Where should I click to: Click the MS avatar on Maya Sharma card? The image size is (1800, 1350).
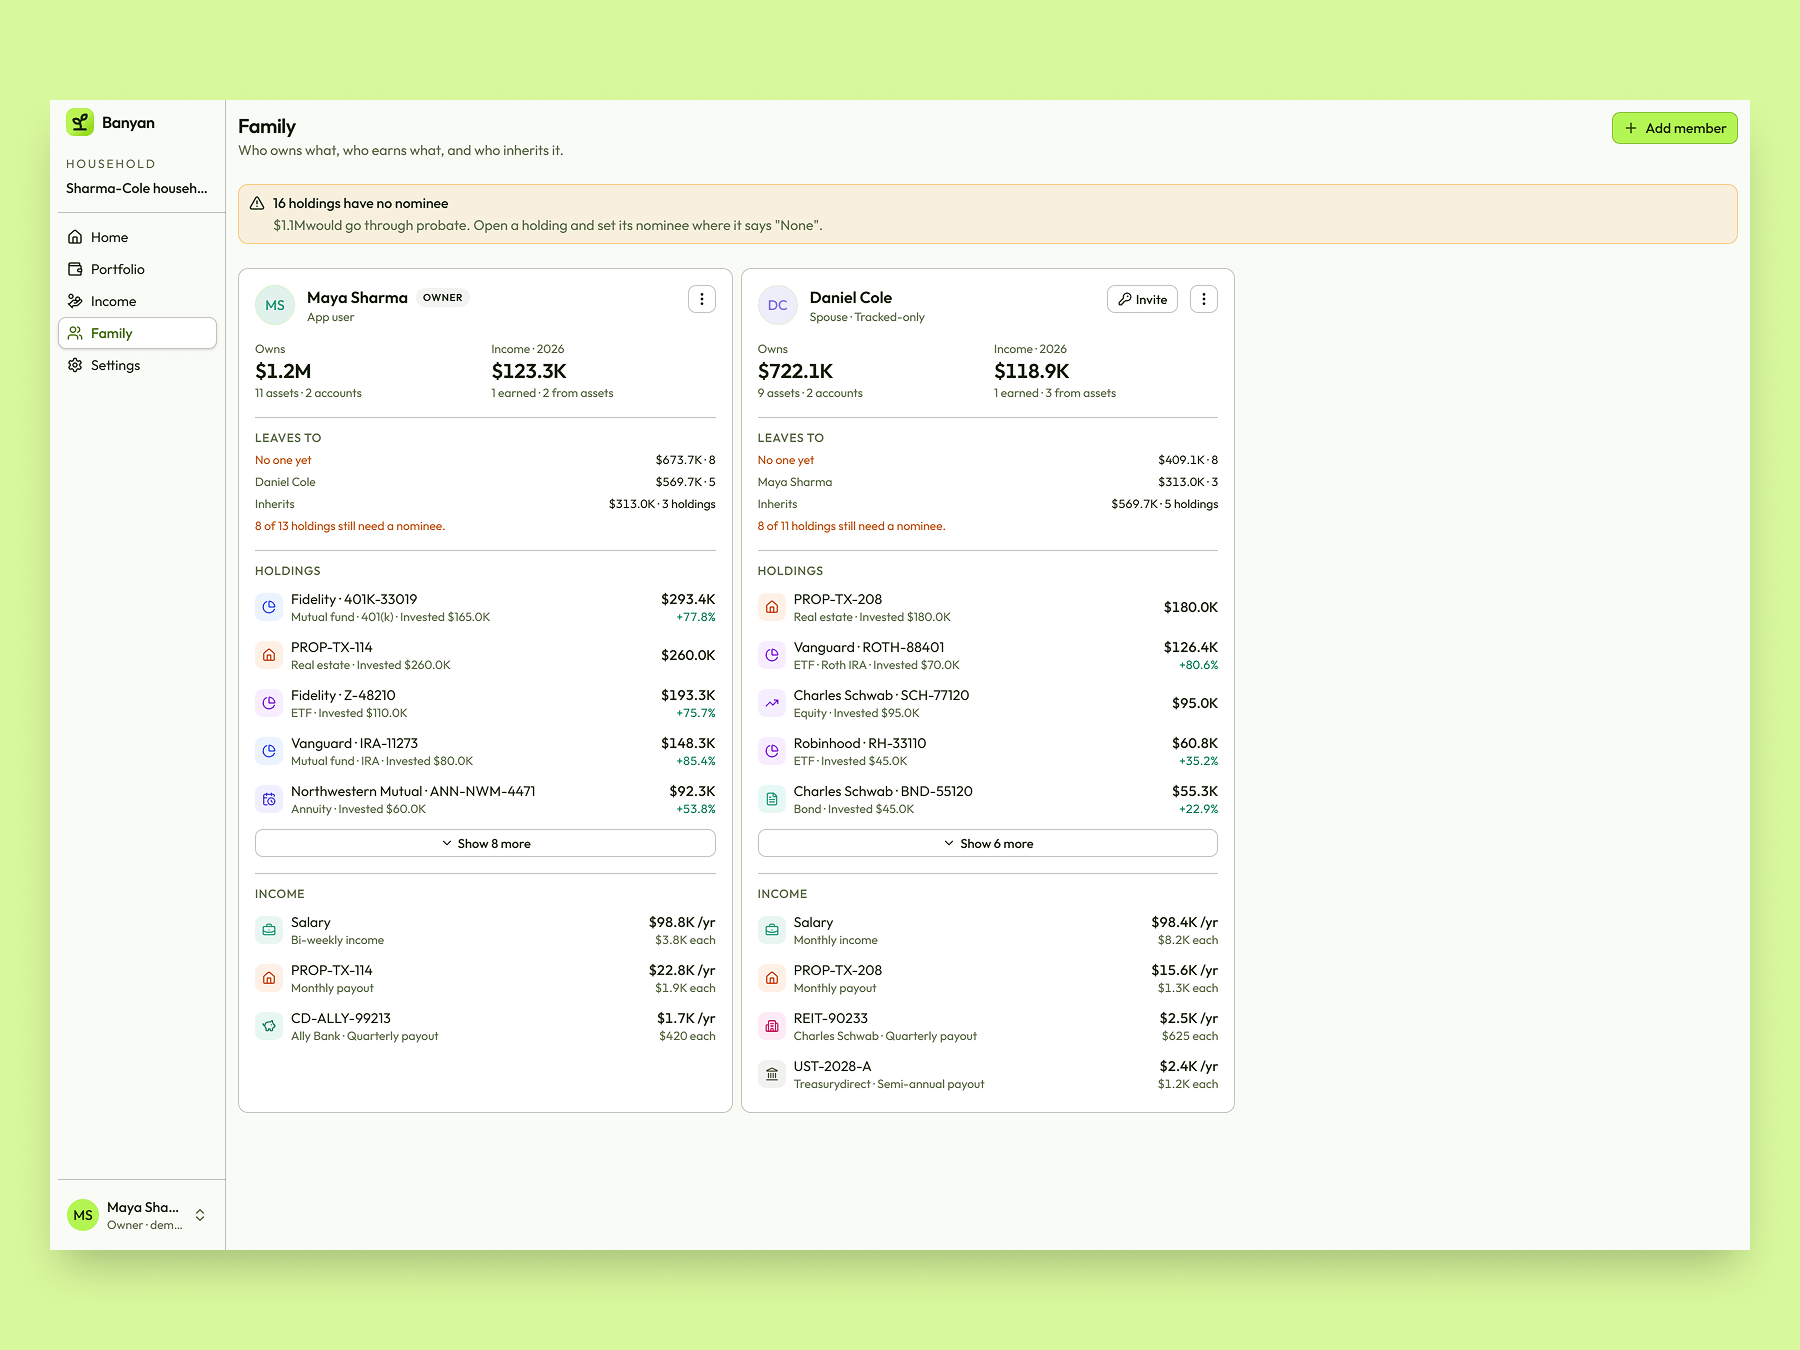pyautogui.click(x=275, y=305)
